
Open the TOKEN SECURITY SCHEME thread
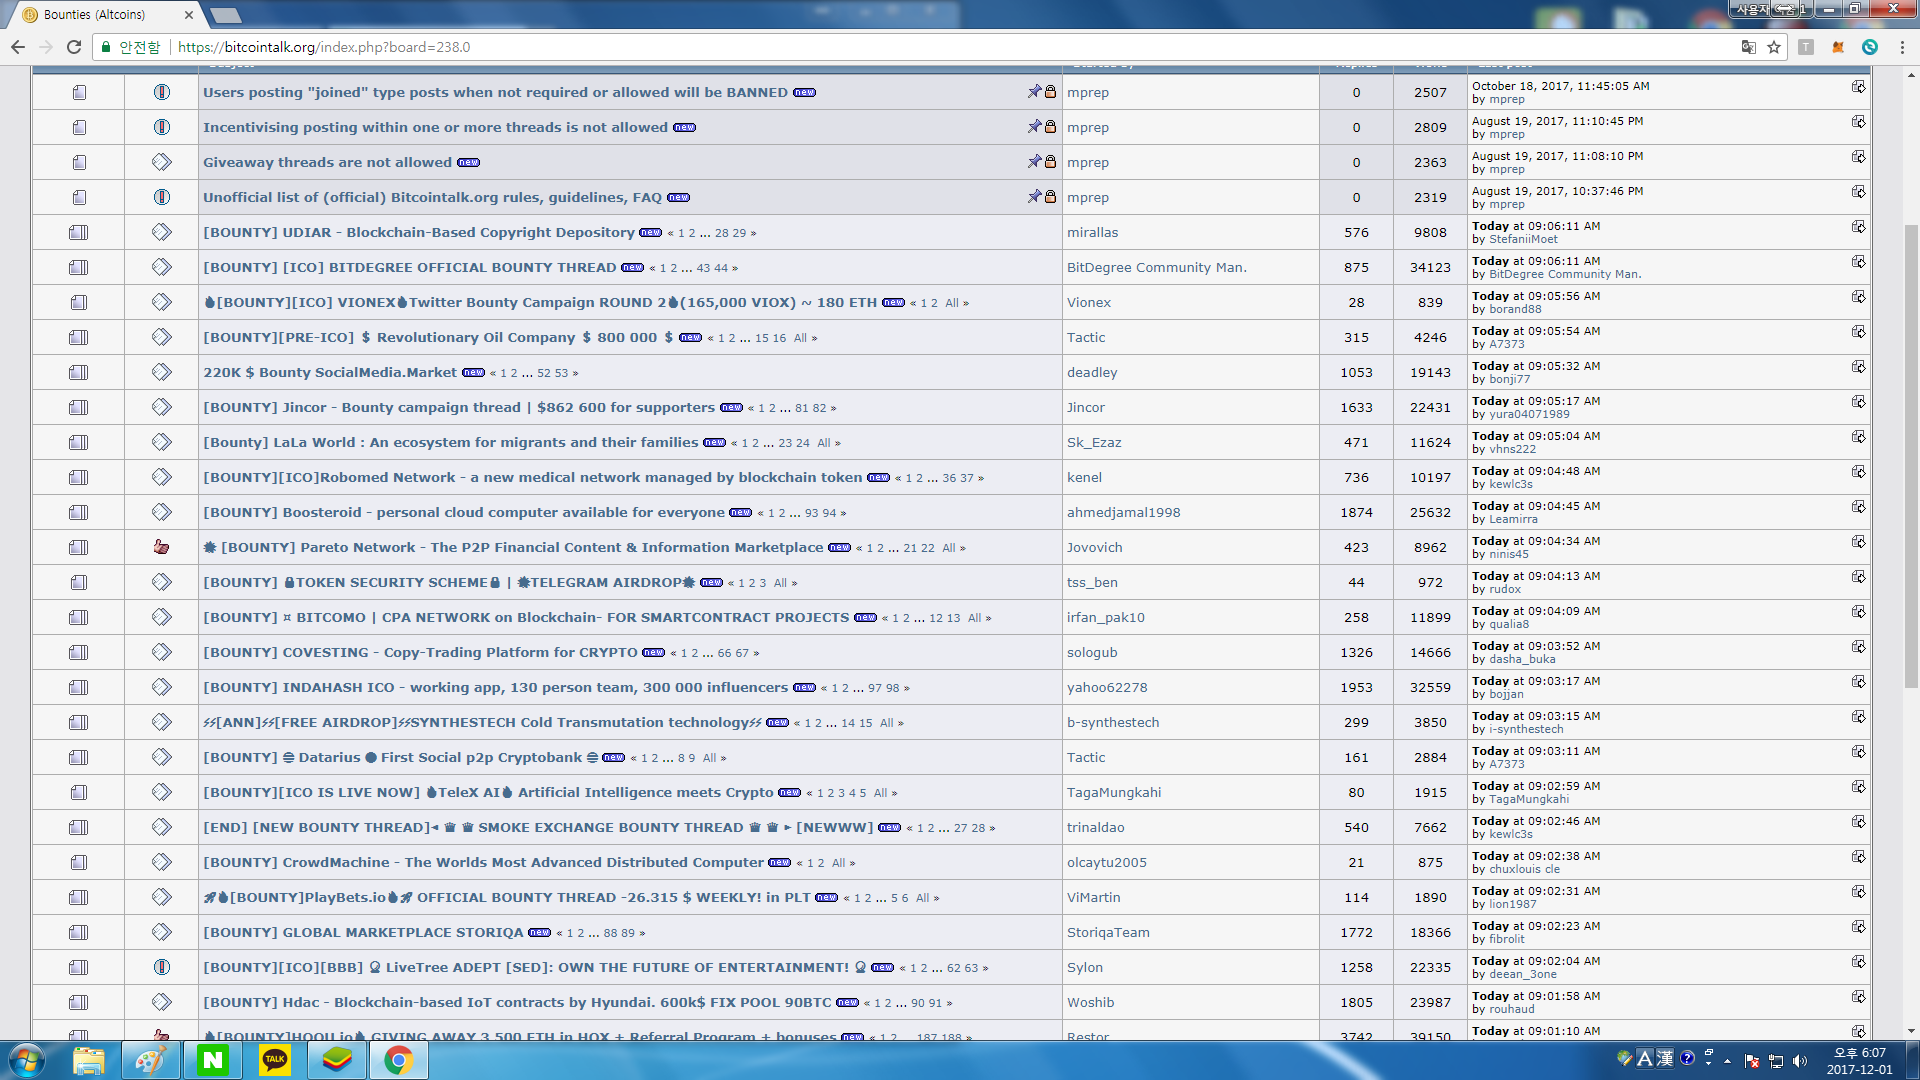tap(449, 582)
